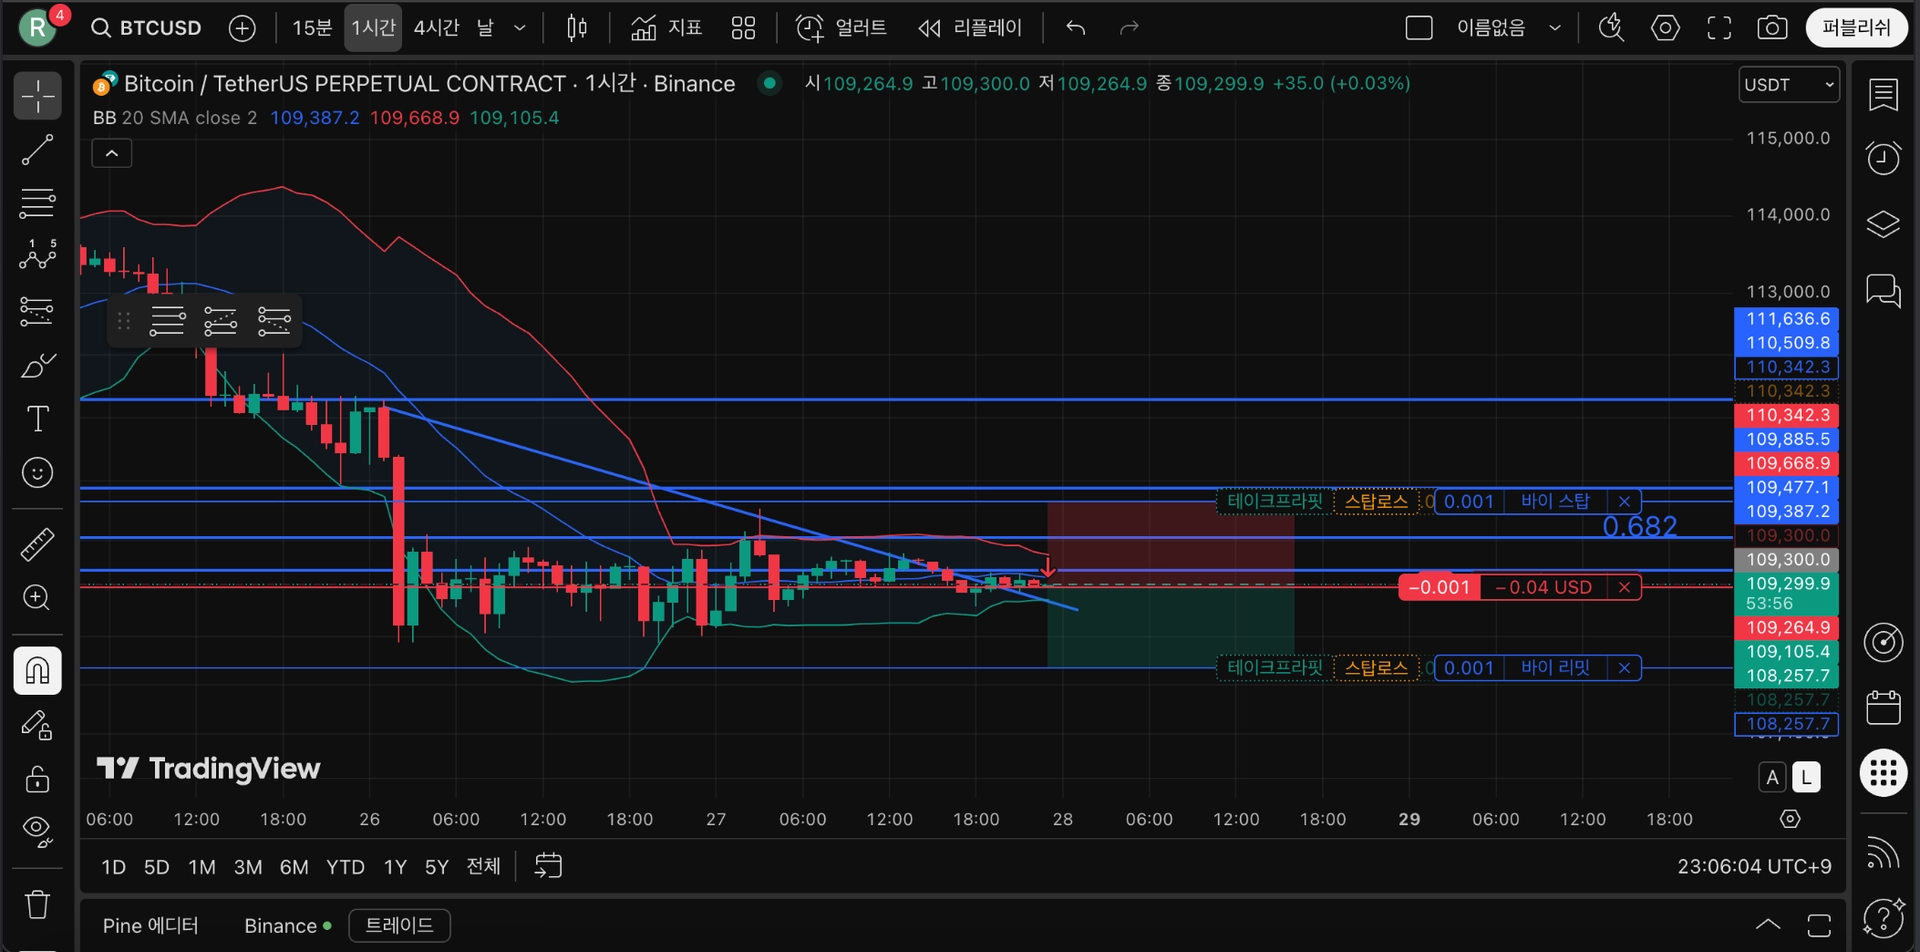Click the 109,300.0 price label on the scale
1920x952 pixels.
pos(1787,559)
